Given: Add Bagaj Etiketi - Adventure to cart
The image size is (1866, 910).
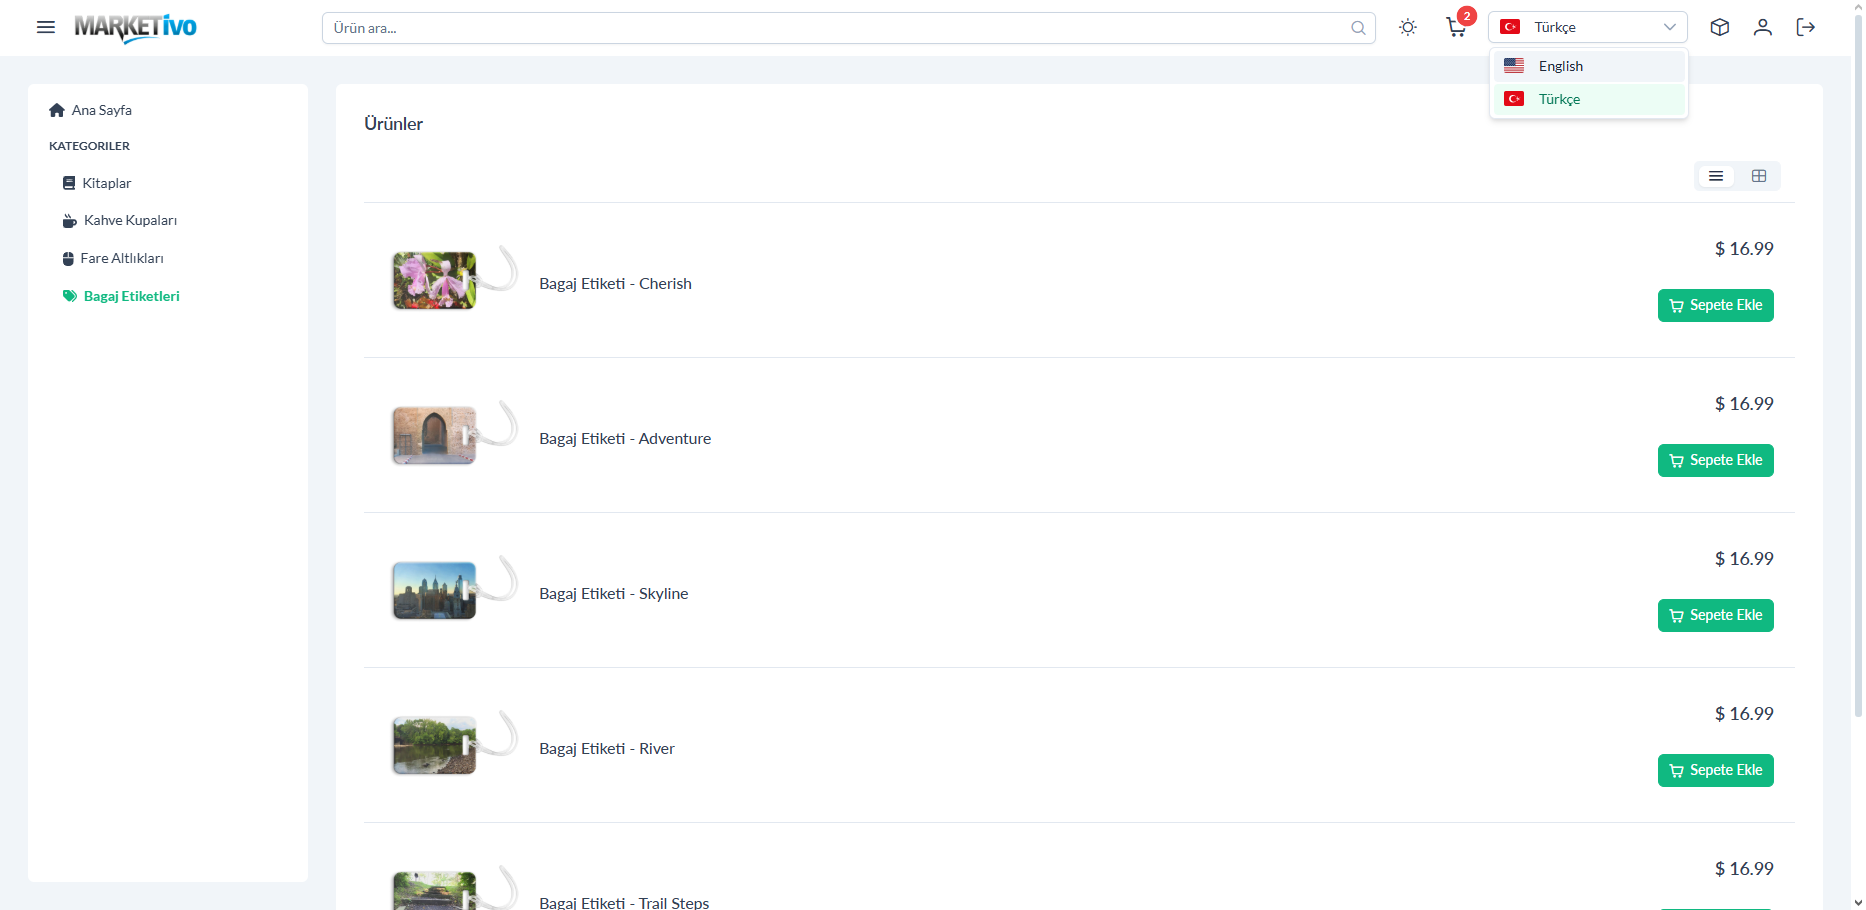Looking at the screenshot, I should (x=1716, y=460).
